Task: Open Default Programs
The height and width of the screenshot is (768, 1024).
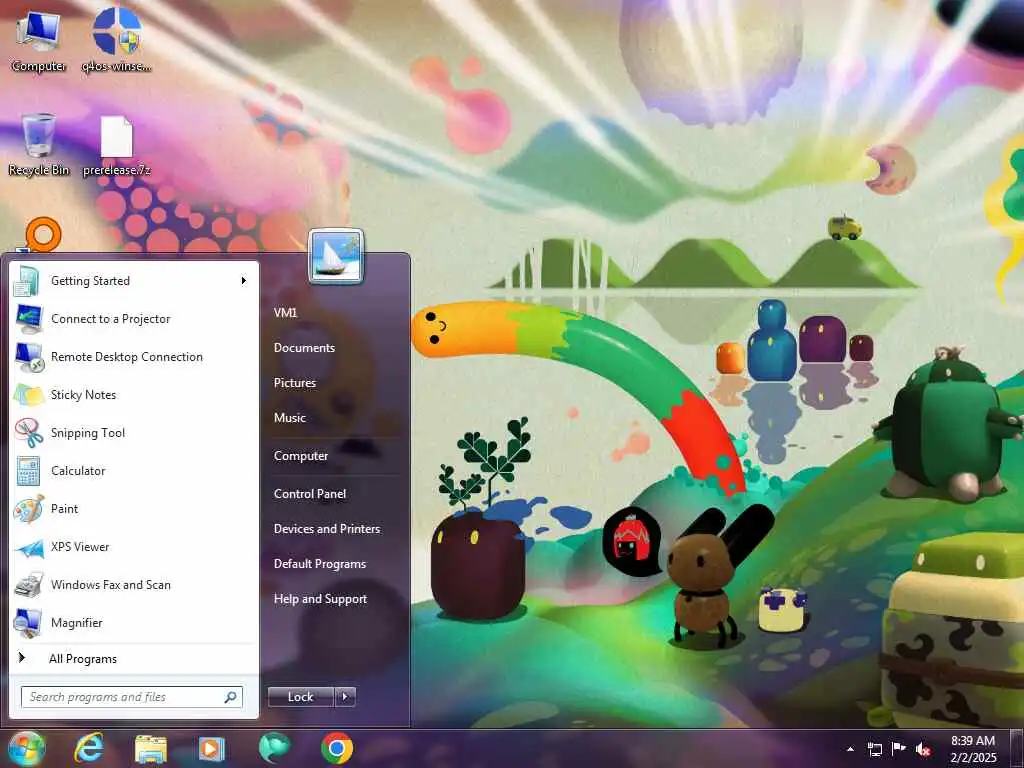Action: click(320, 564)
